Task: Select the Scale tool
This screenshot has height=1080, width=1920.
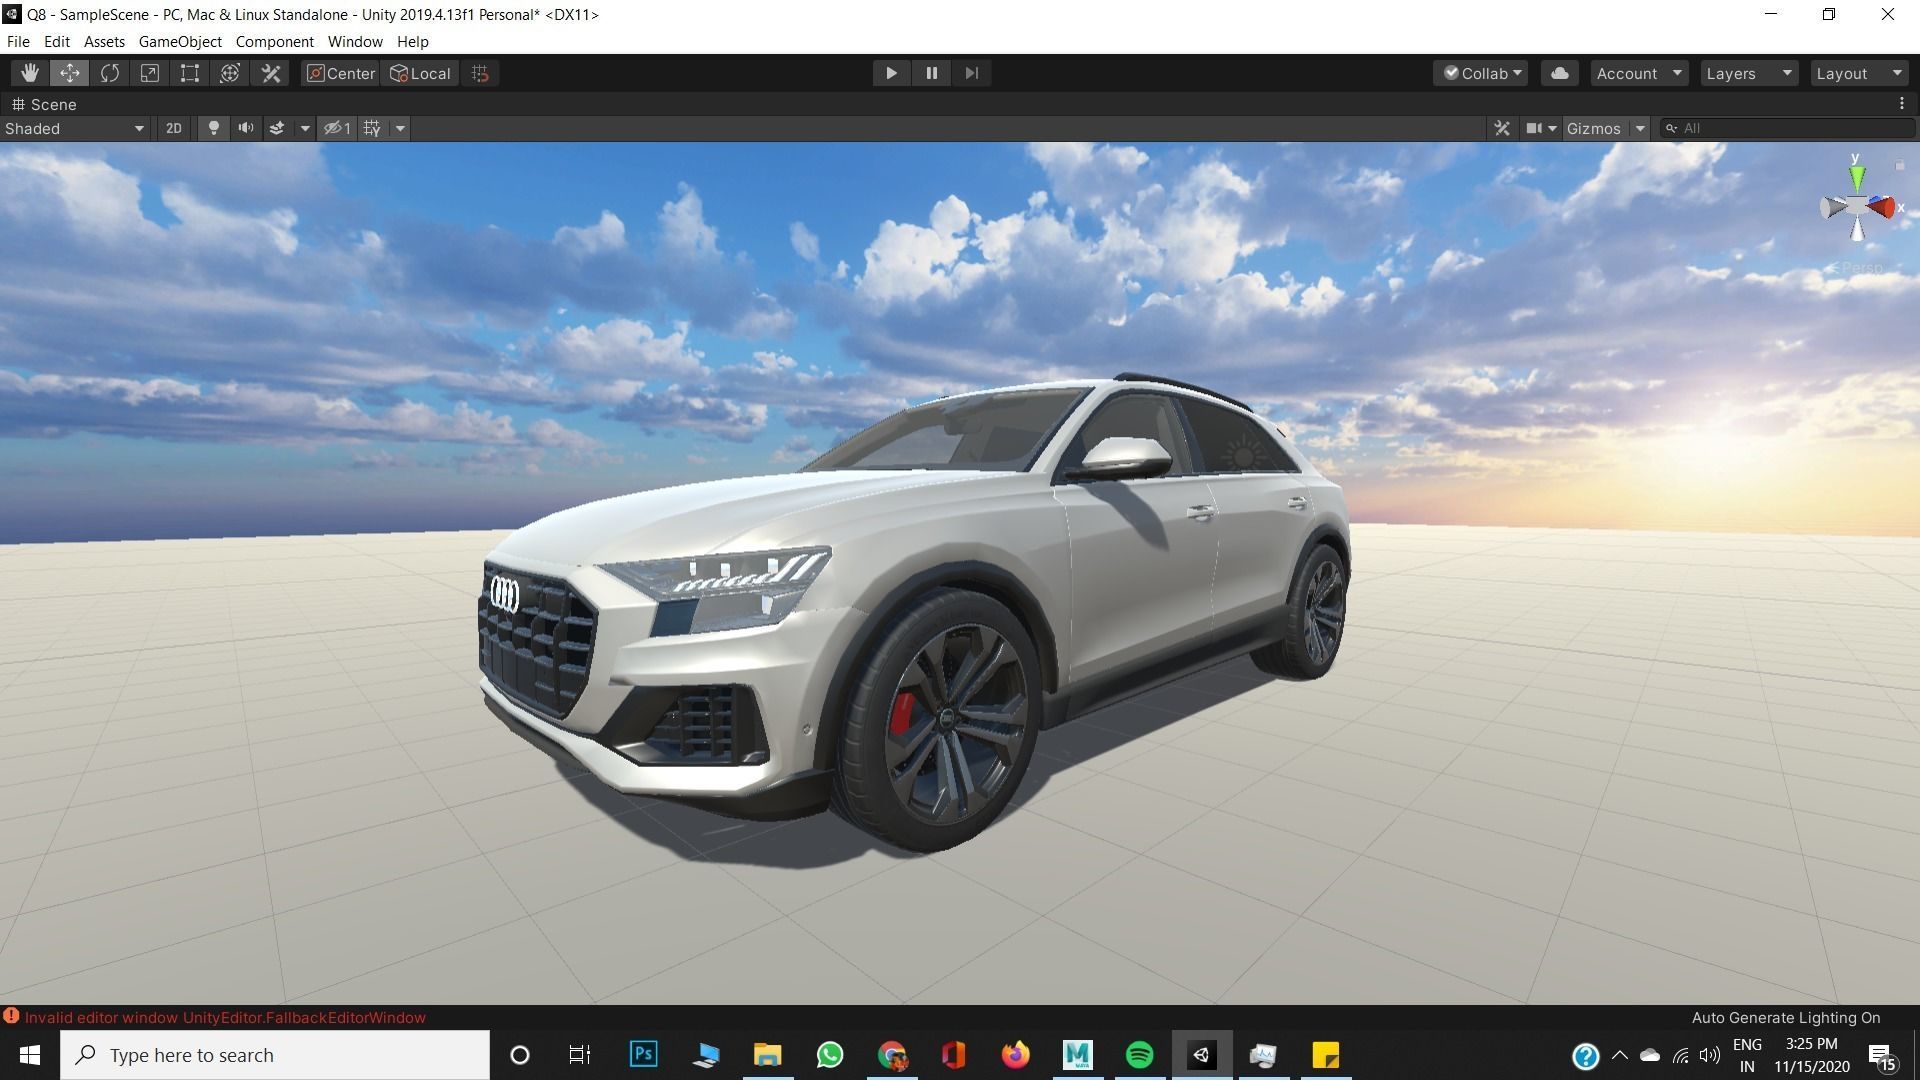Action: click(x=149, y=72)
